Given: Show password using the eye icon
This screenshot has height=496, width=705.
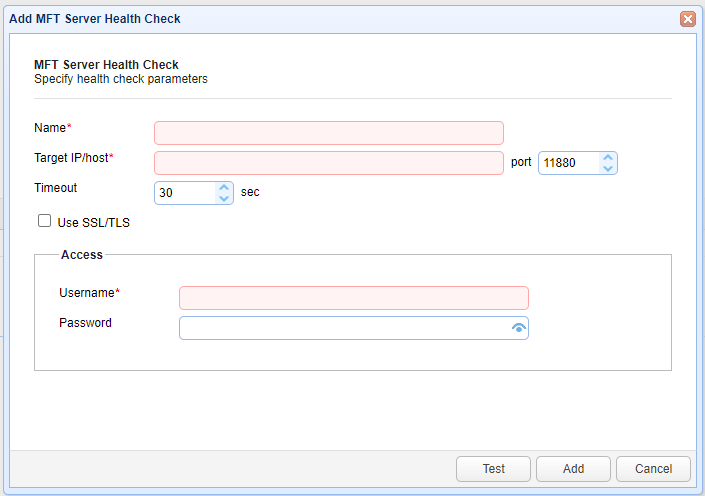Looking at the screenshot, I should [519, 328].
